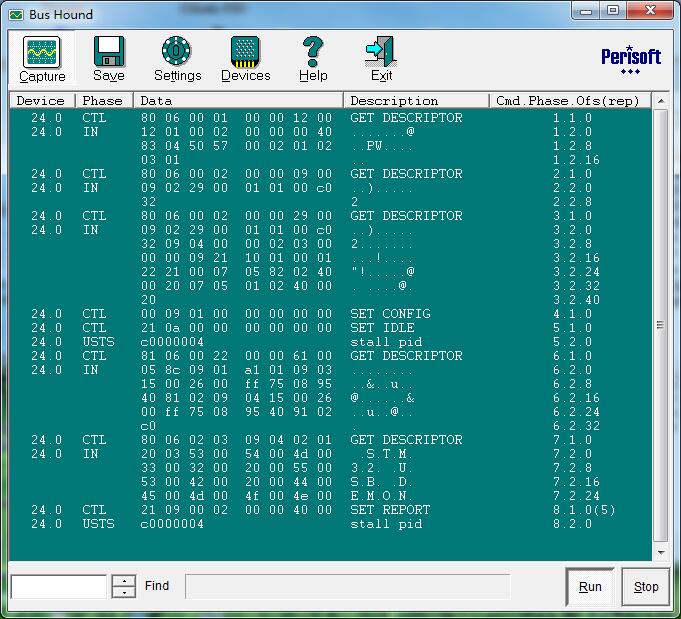
Task: Click data bytes starting 21 0a 00 00
Action: (236, 328)
